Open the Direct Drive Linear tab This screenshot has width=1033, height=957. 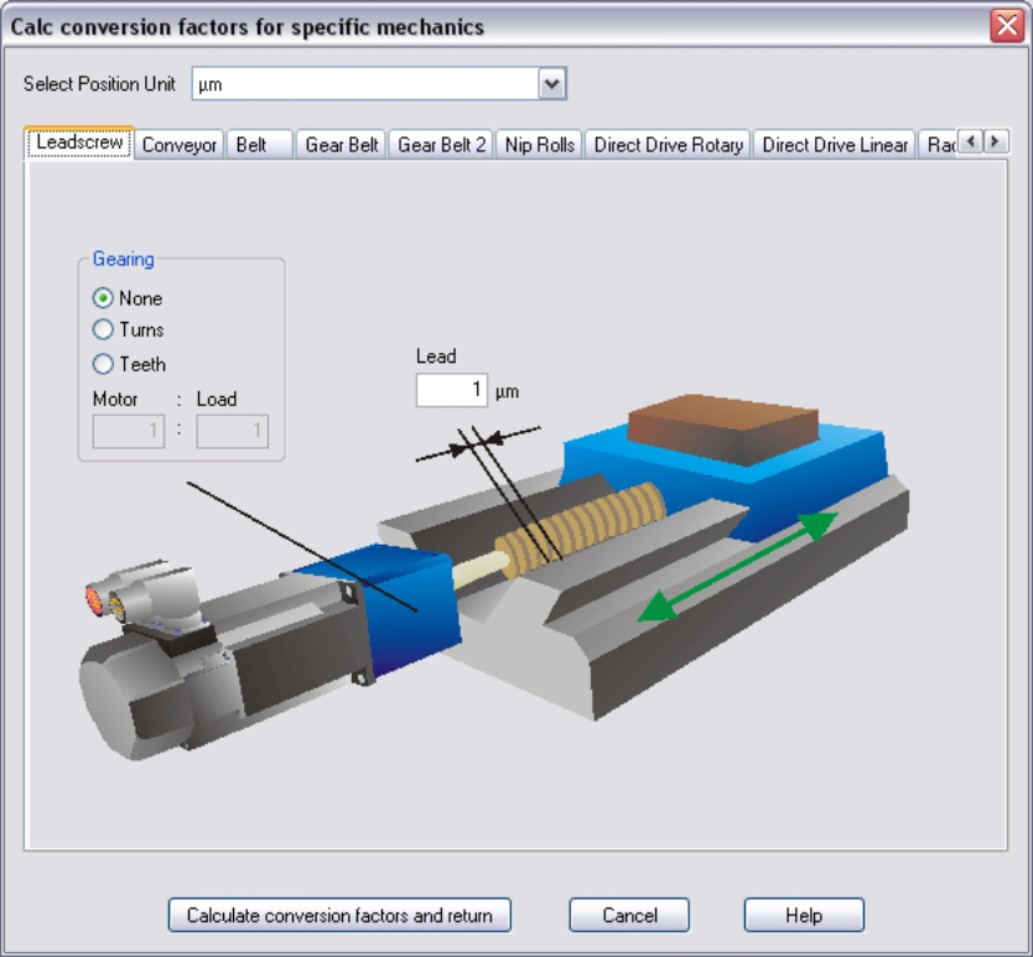point(835,145)
